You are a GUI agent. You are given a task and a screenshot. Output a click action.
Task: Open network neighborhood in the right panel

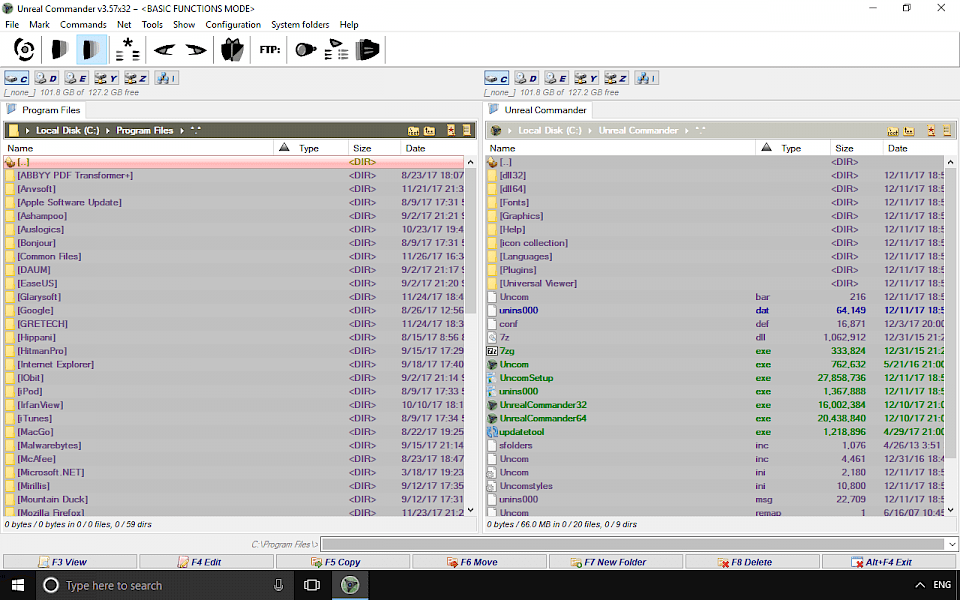point(647,78)
